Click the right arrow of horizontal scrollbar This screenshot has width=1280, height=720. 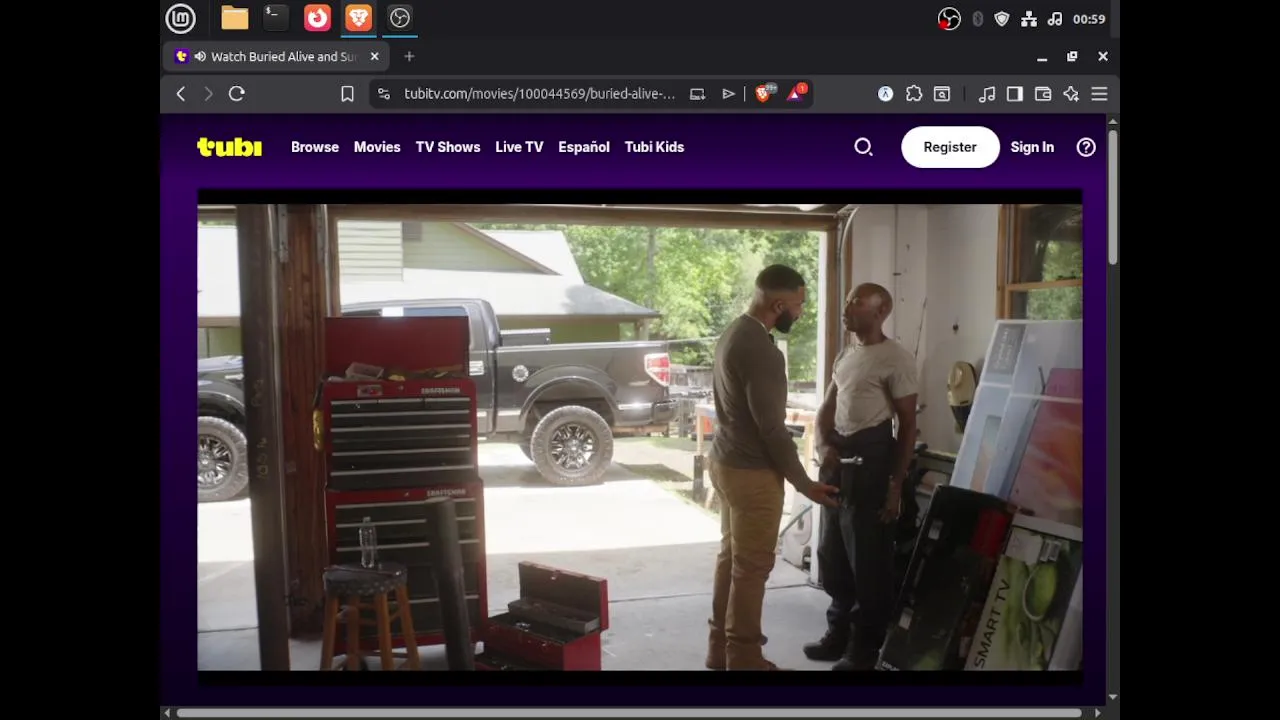(1098, 713)
